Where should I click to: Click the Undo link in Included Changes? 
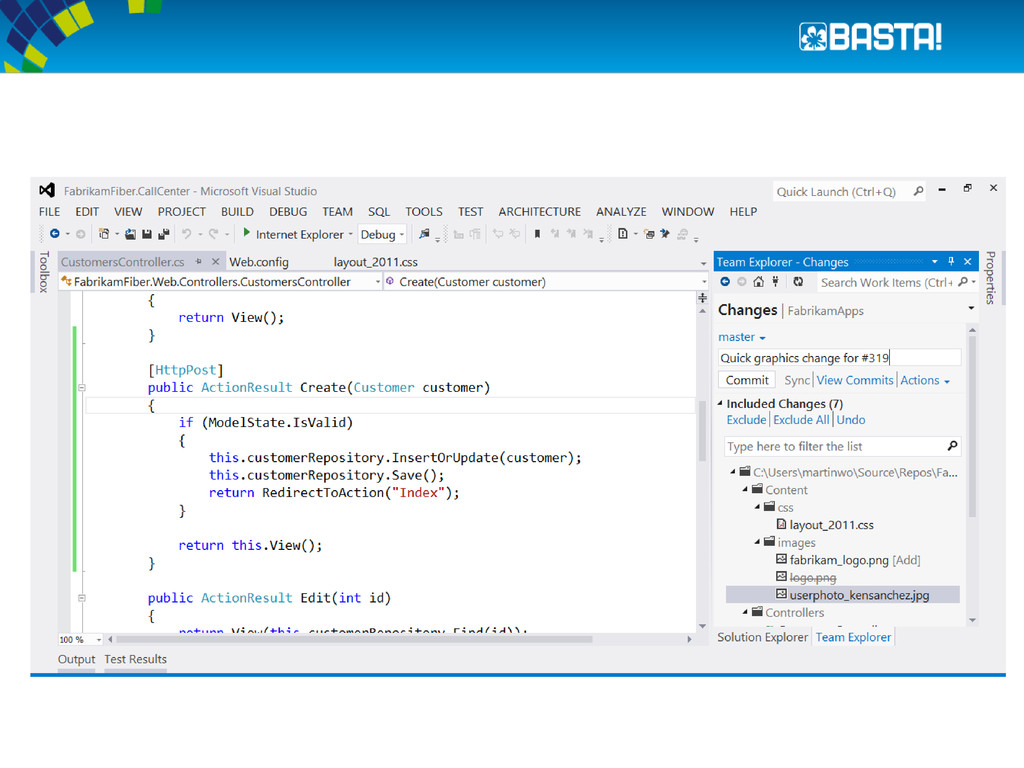point(851,420)
